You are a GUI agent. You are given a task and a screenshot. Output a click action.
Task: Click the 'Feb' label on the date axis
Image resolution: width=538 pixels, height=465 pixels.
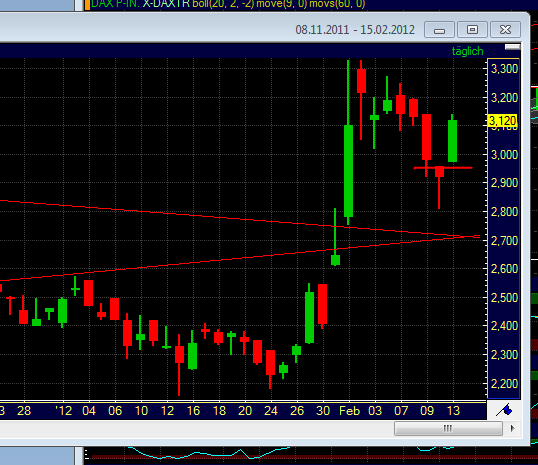pyautogui.click(x=349, y=411)
